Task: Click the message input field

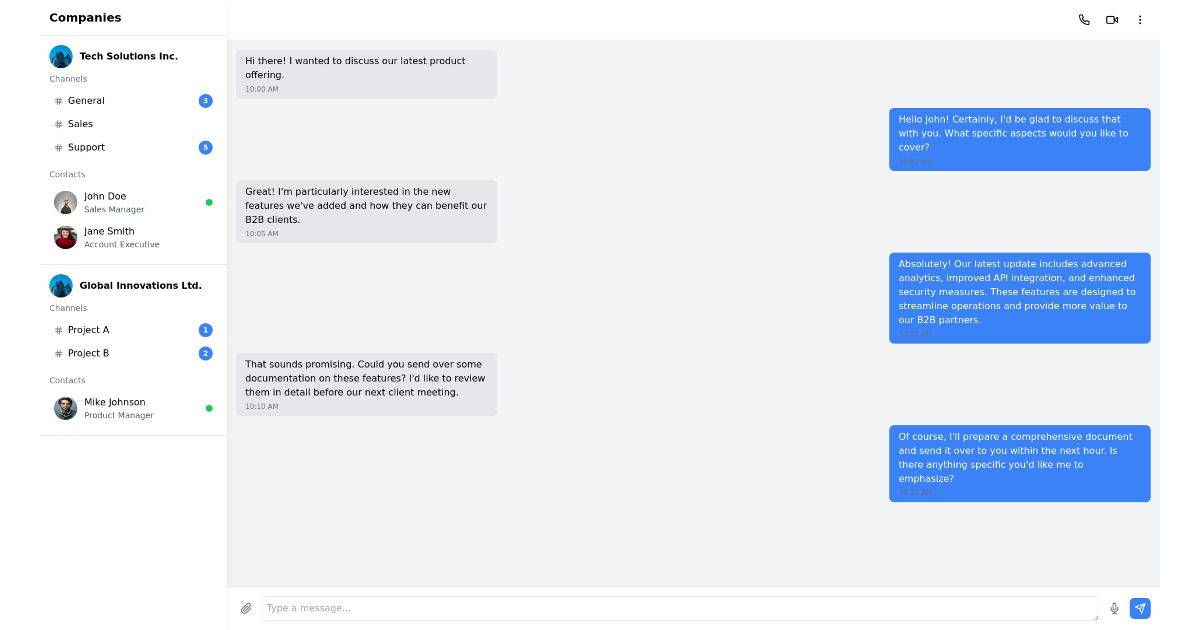Action: pyautogui.click(x=680, y=608)
